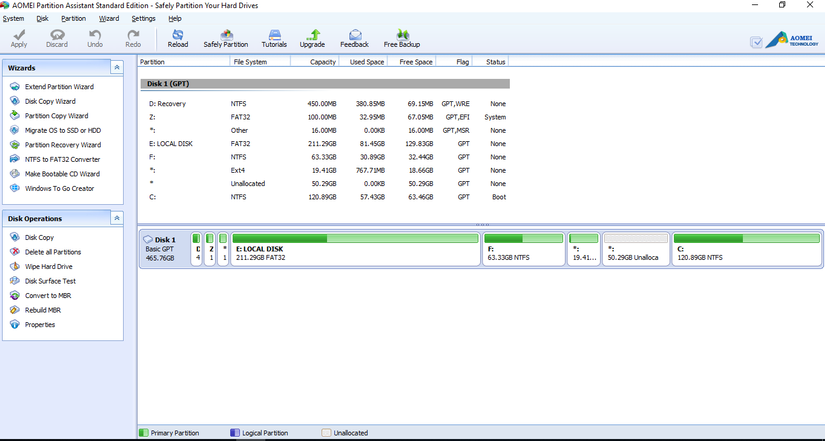Open the Partition menu

[73, 18]
